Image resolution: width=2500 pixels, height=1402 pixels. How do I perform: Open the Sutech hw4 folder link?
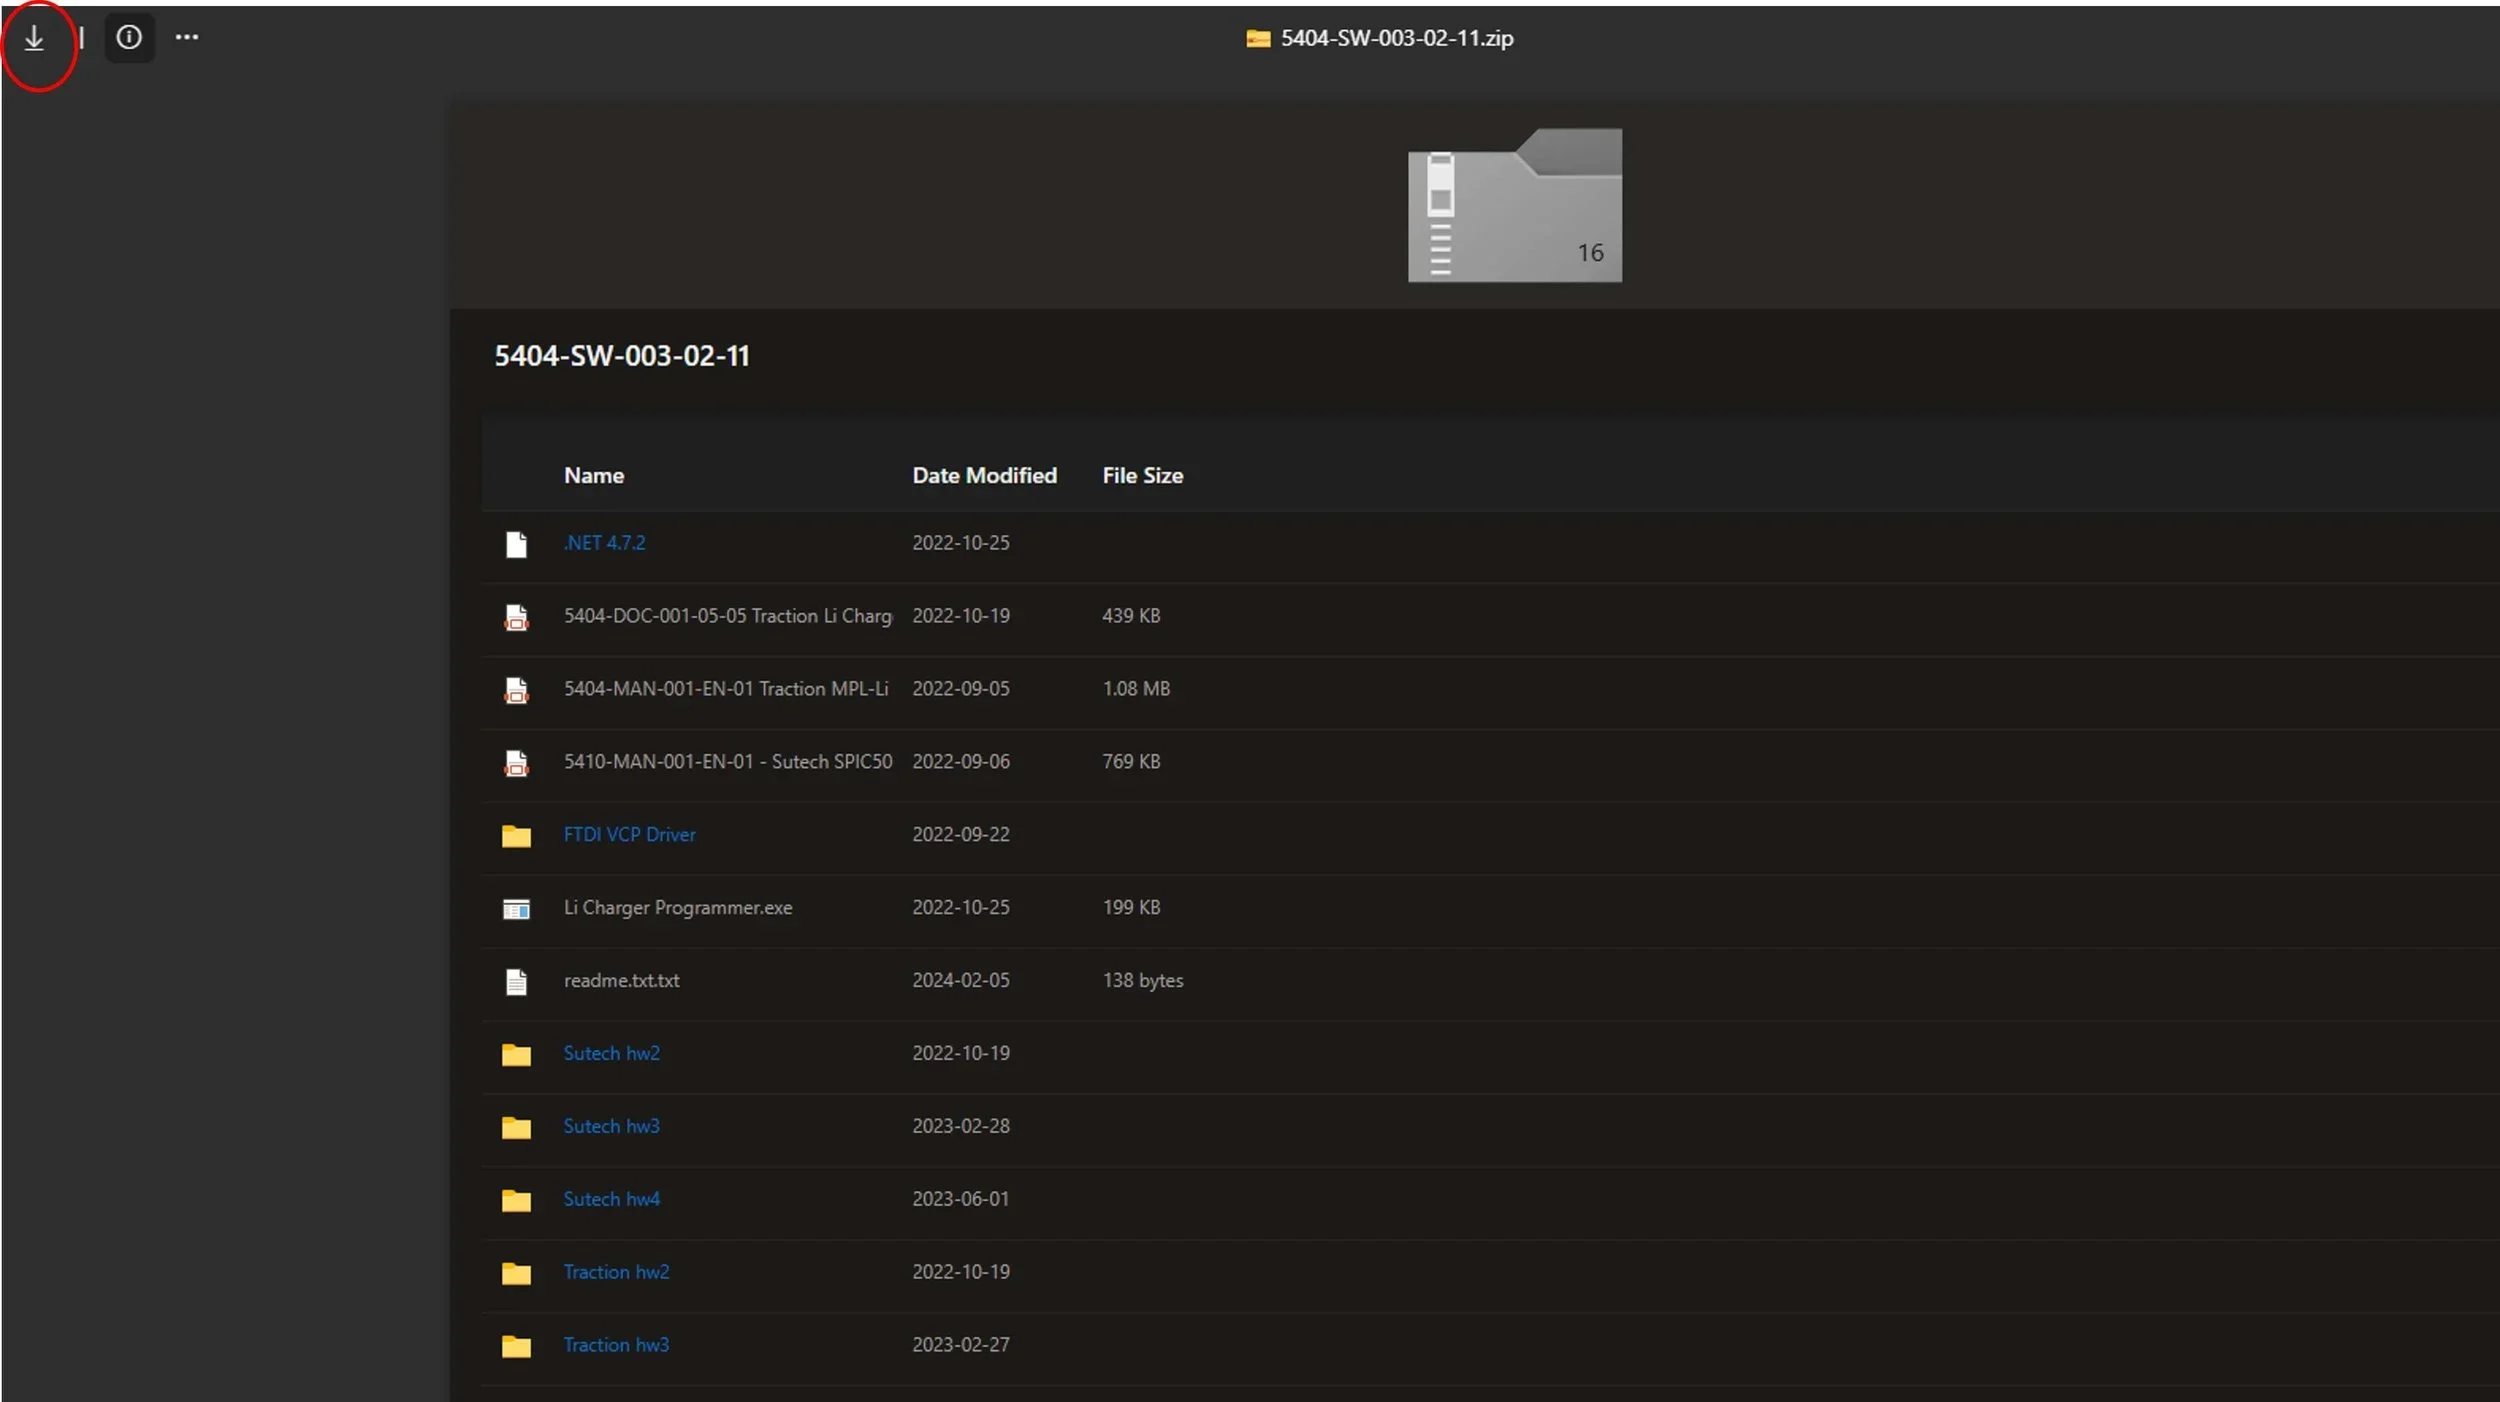(611, 1199)
